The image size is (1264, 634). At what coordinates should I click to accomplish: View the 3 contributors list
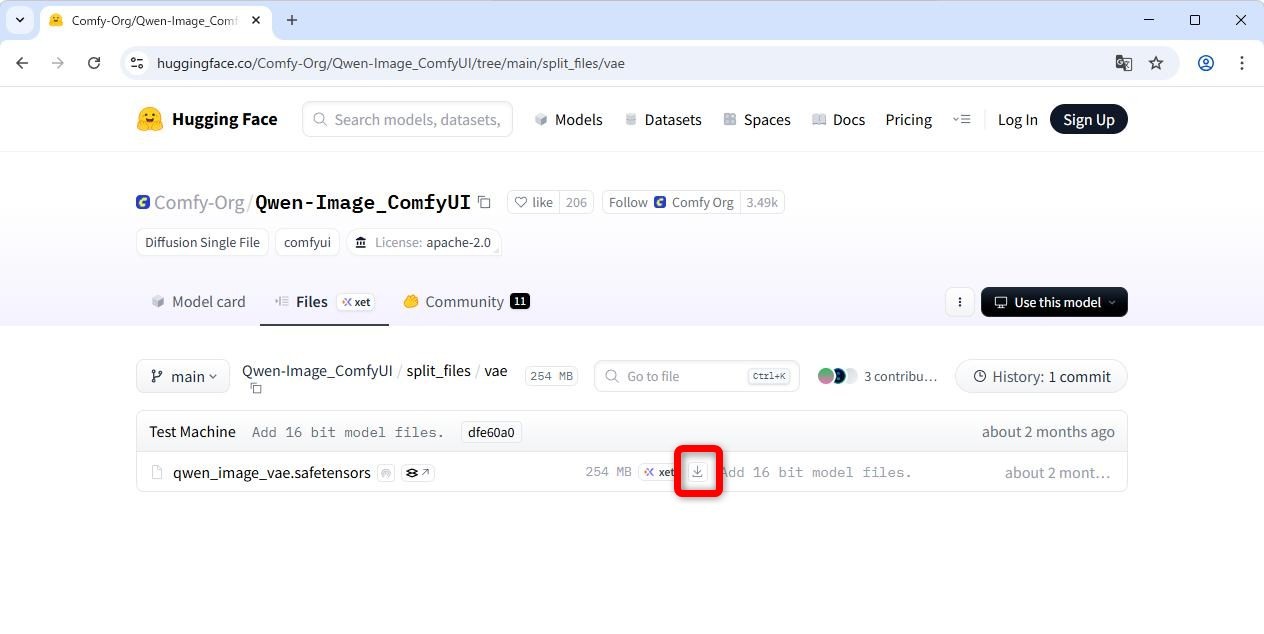coord(877,376)
